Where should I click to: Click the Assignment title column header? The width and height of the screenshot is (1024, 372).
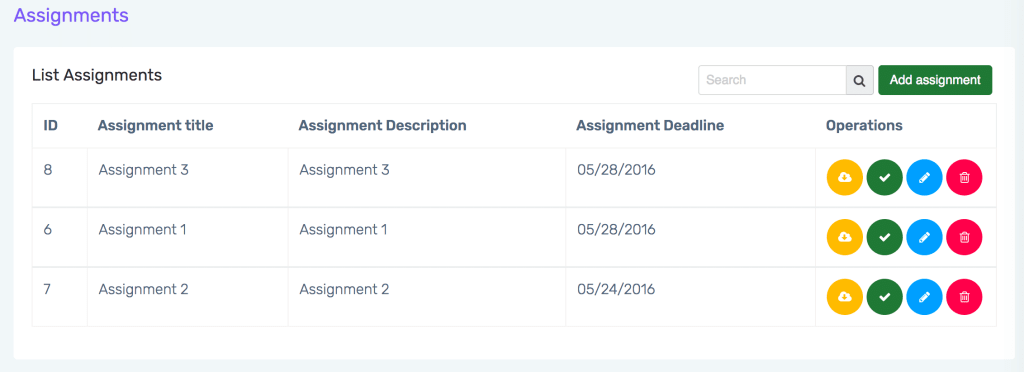point(155,125)
